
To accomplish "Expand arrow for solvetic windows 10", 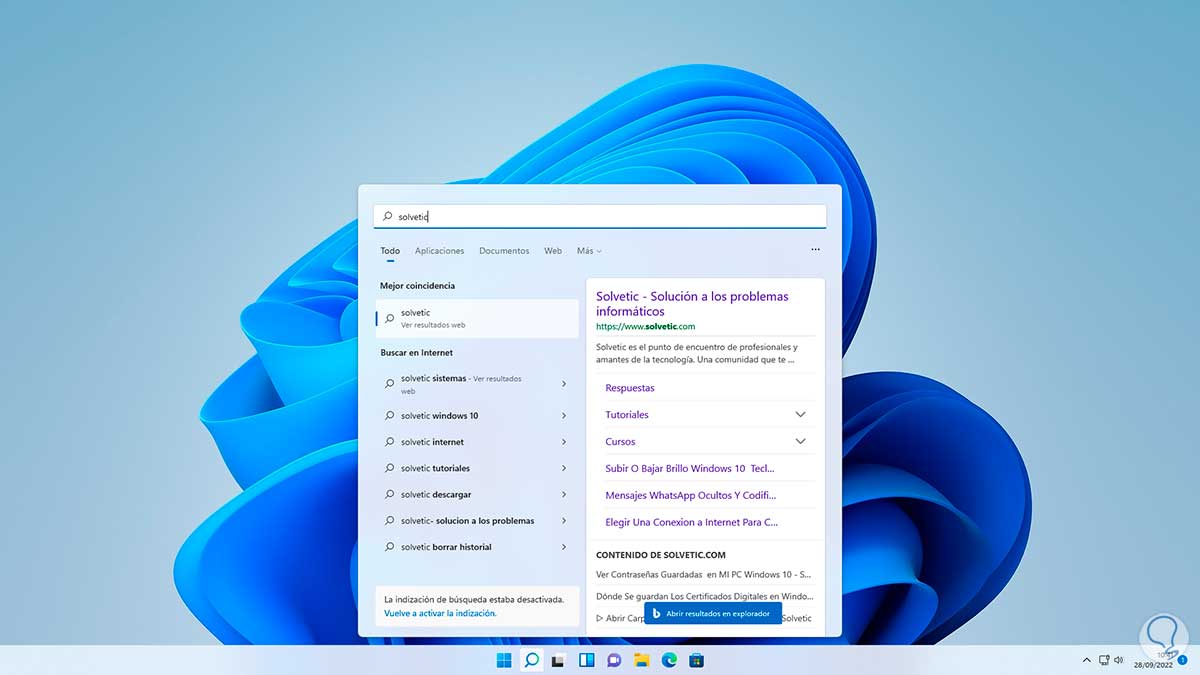I will point(564,416).
